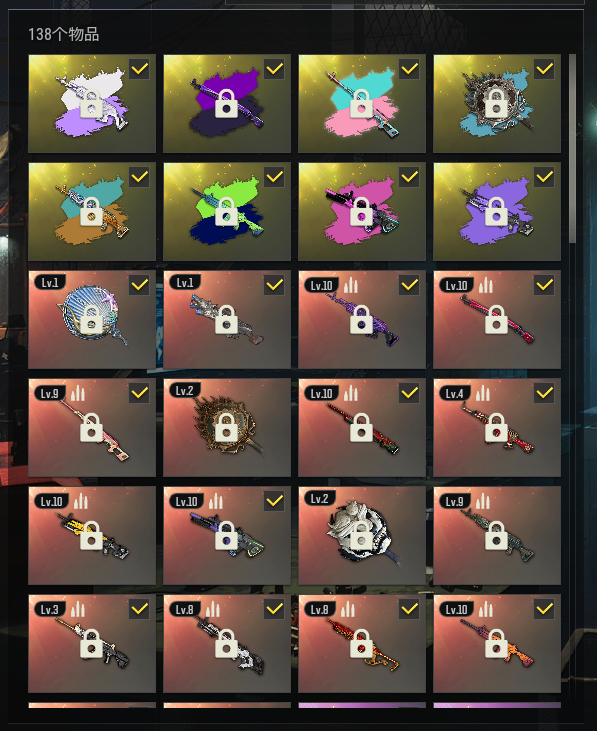This screenshot has height=731, width=597.
Task: Open the teal-orange camo rifle tile
Action: (x=92, y=211)
